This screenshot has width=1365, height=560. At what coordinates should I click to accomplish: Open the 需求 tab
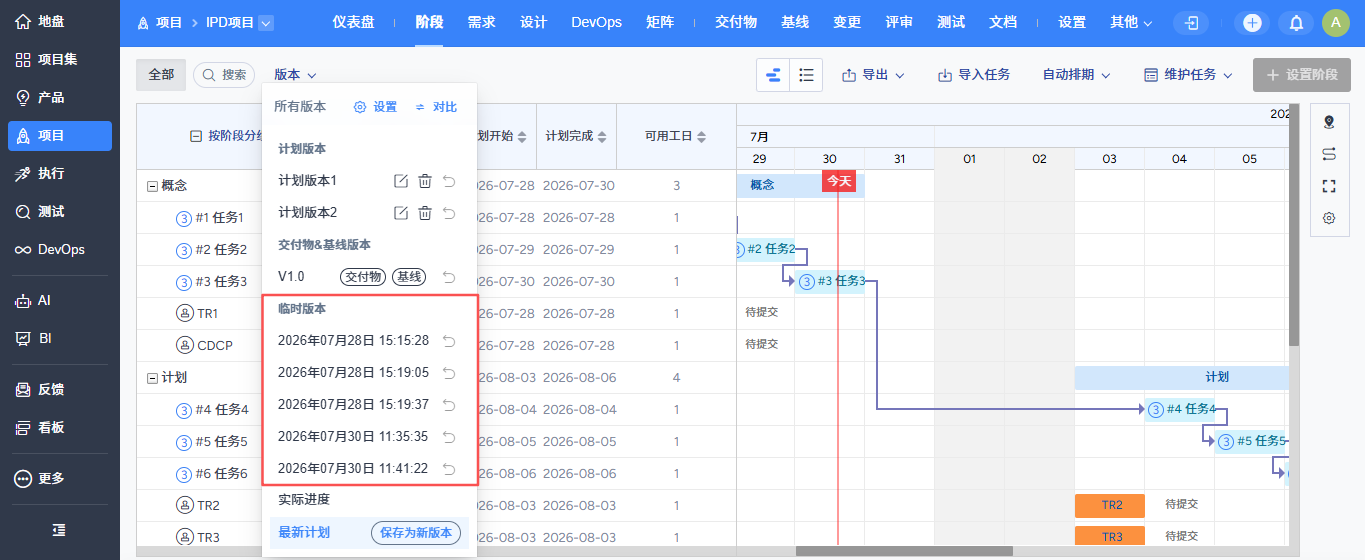(481, 22)
